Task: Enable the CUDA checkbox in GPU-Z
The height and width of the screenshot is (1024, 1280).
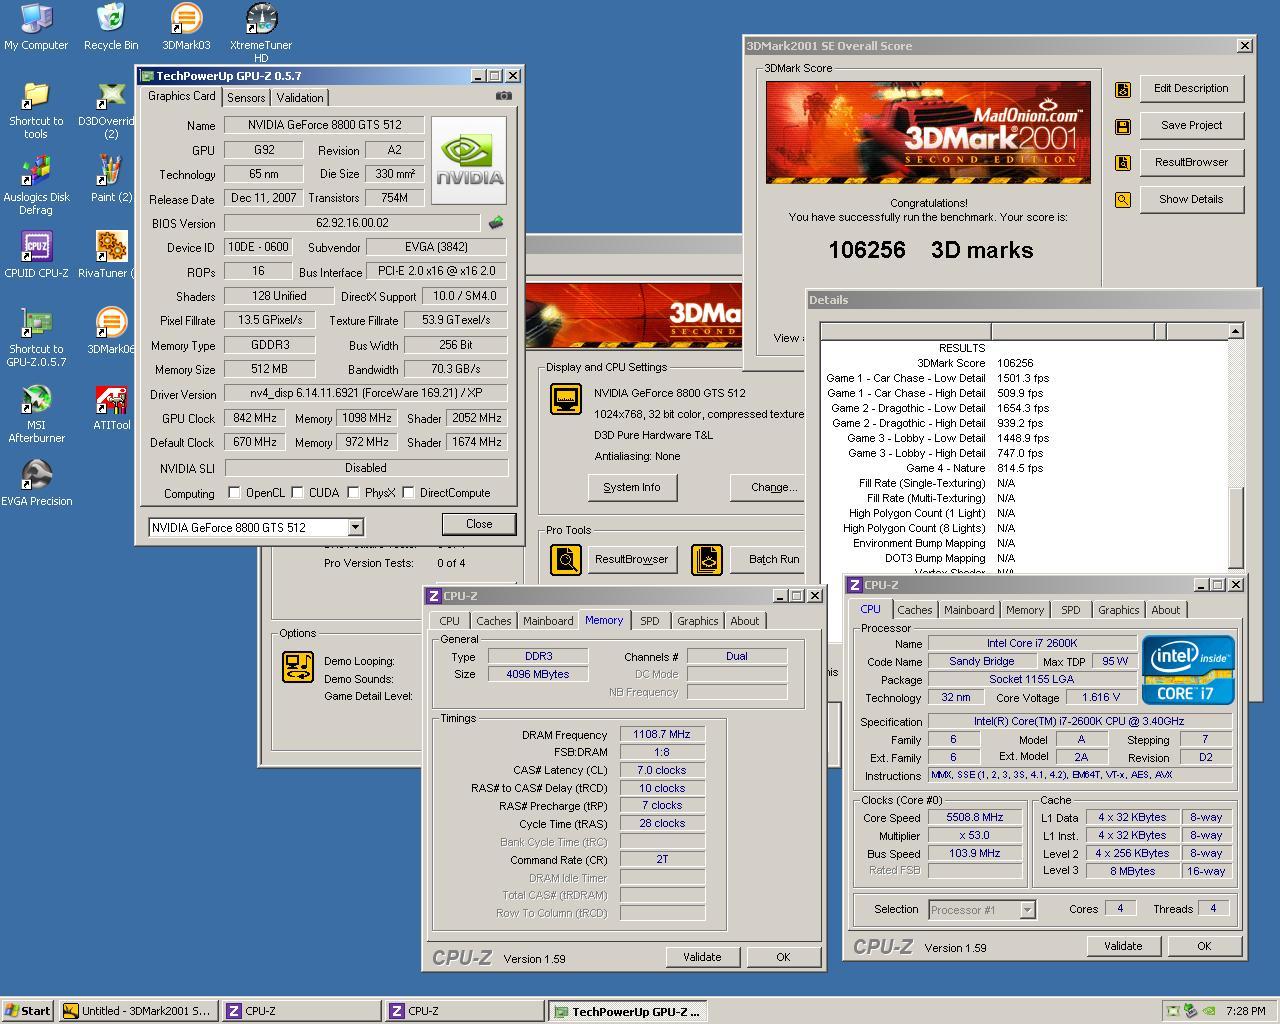Action: [297, 493]
